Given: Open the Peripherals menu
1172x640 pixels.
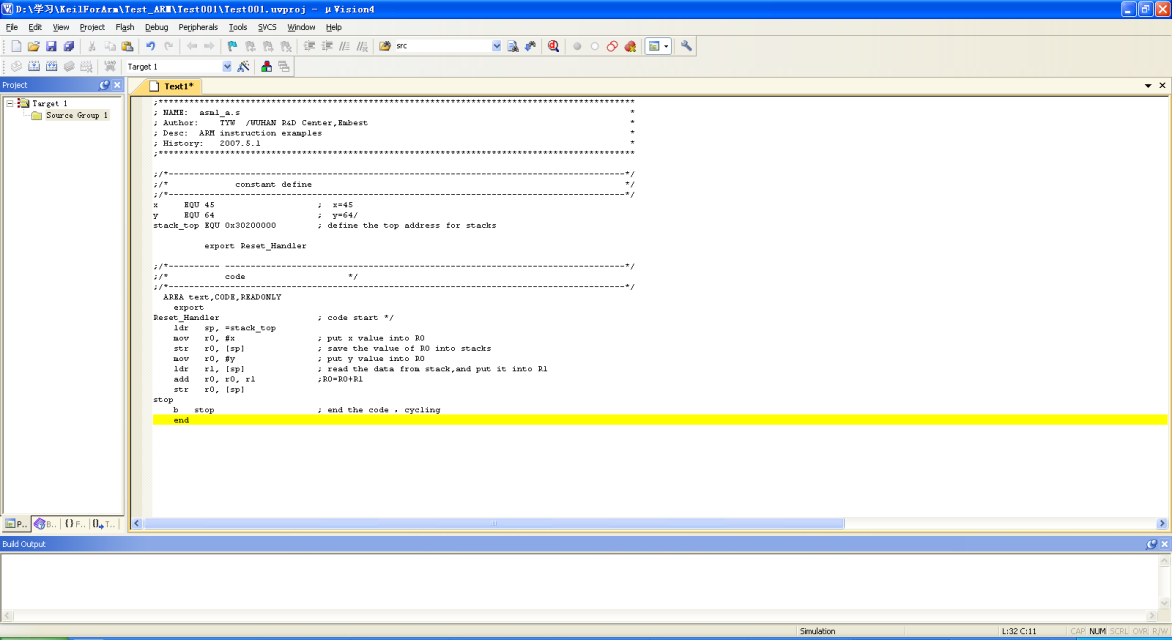Looking at the screenshot, I should pos(198,27).
